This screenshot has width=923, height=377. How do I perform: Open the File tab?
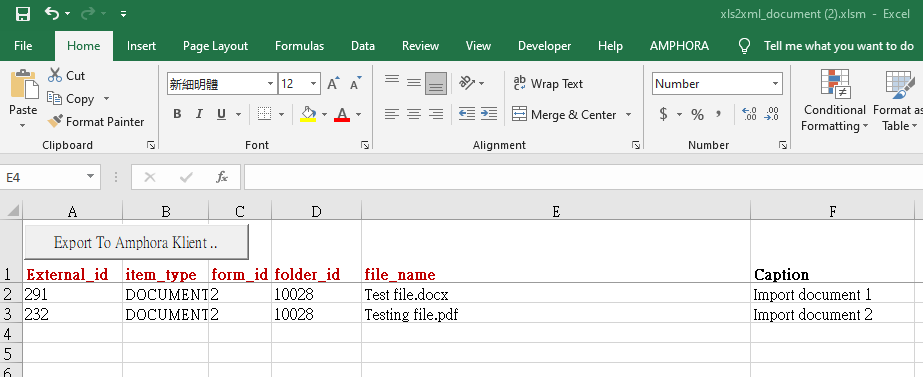tap(23, 46)
